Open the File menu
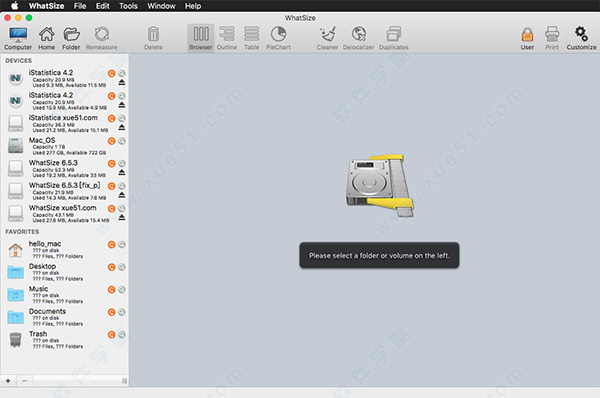Screen dimensions: 600x398 (80, 6)
